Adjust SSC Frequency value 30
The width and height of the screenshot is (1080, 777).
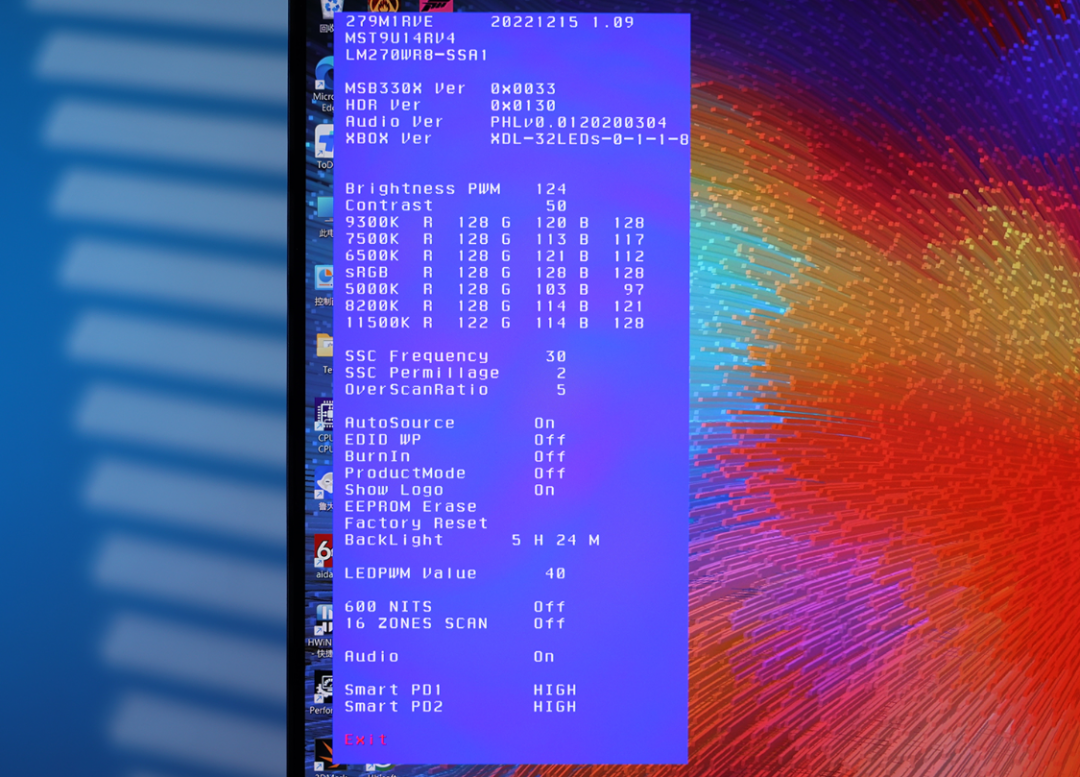pos(557,356)
